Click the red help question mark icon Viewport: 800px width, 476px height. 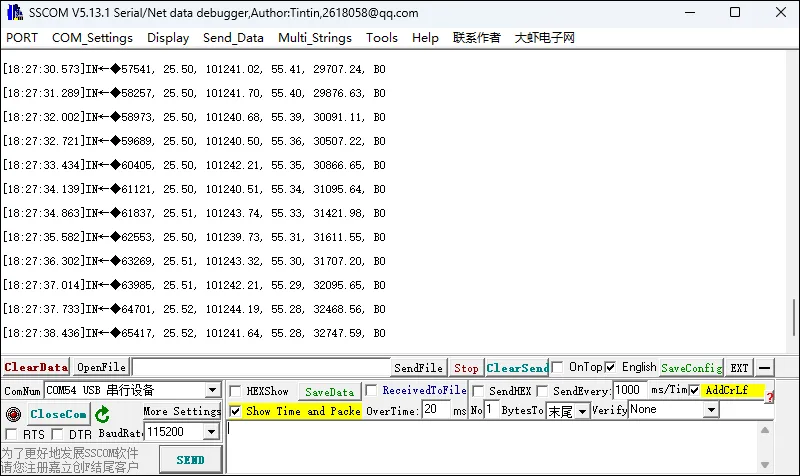(769, 397)
